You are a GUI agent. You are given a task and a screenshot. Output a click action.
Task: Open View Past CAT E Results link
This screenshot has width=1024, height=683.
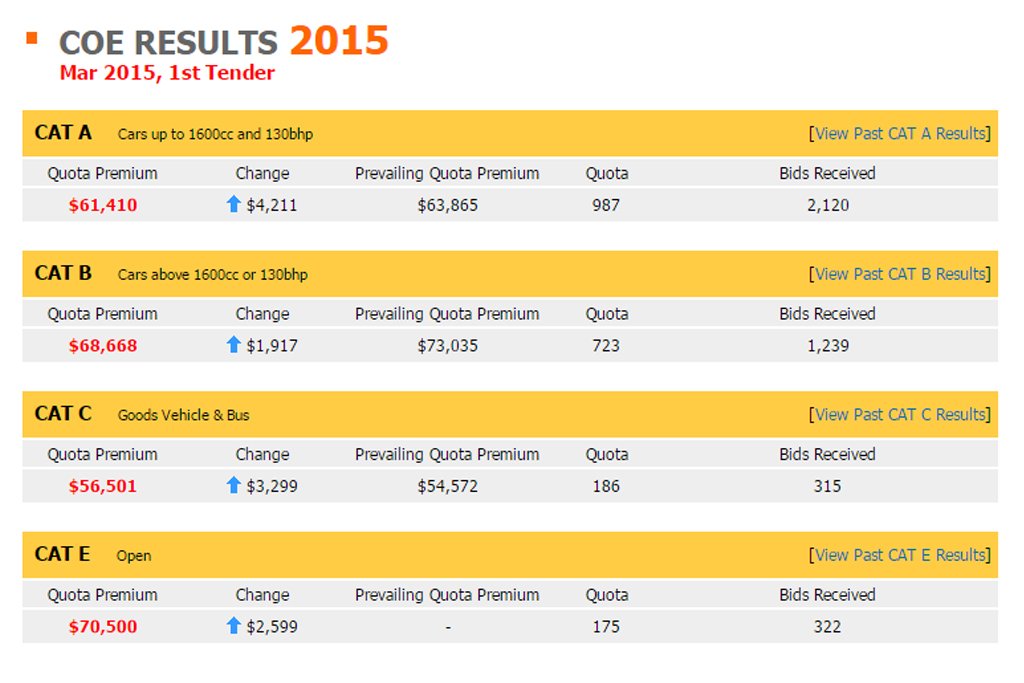click(x=899, y=554)
